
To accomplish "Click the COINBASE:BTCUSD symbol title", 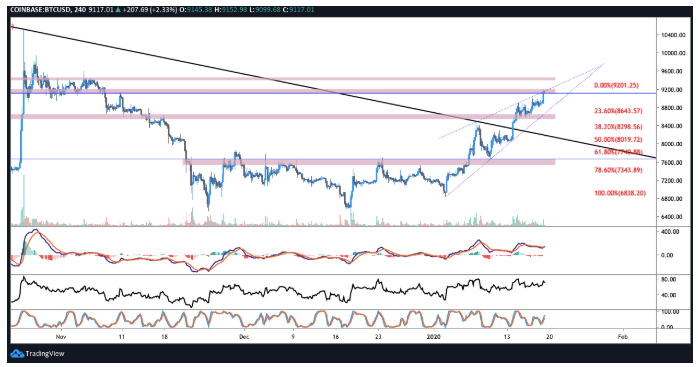I will coord(41,9).
